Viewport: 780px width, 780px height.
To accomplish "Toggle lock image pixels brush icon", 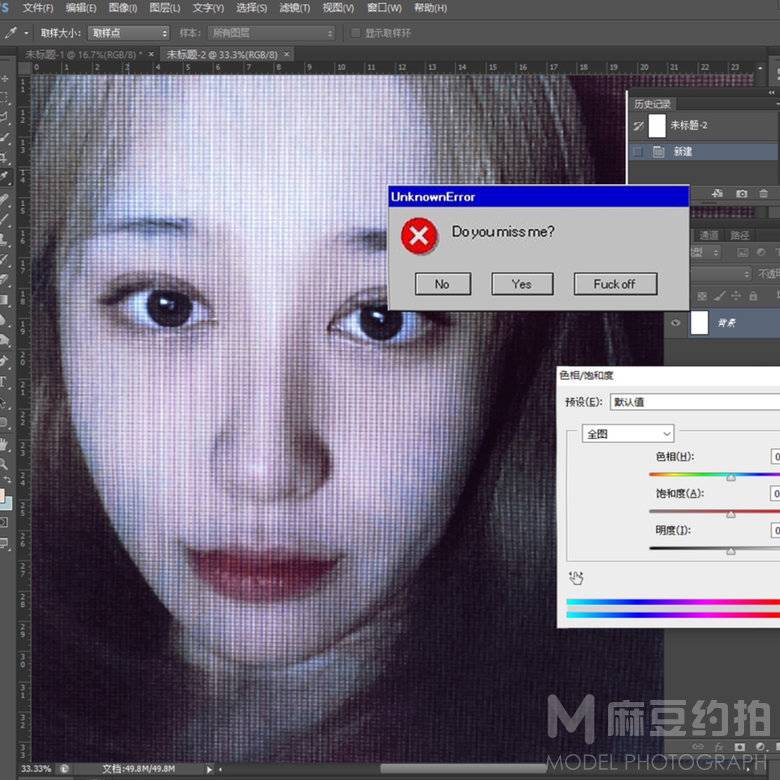I will [x=719, y=296].
